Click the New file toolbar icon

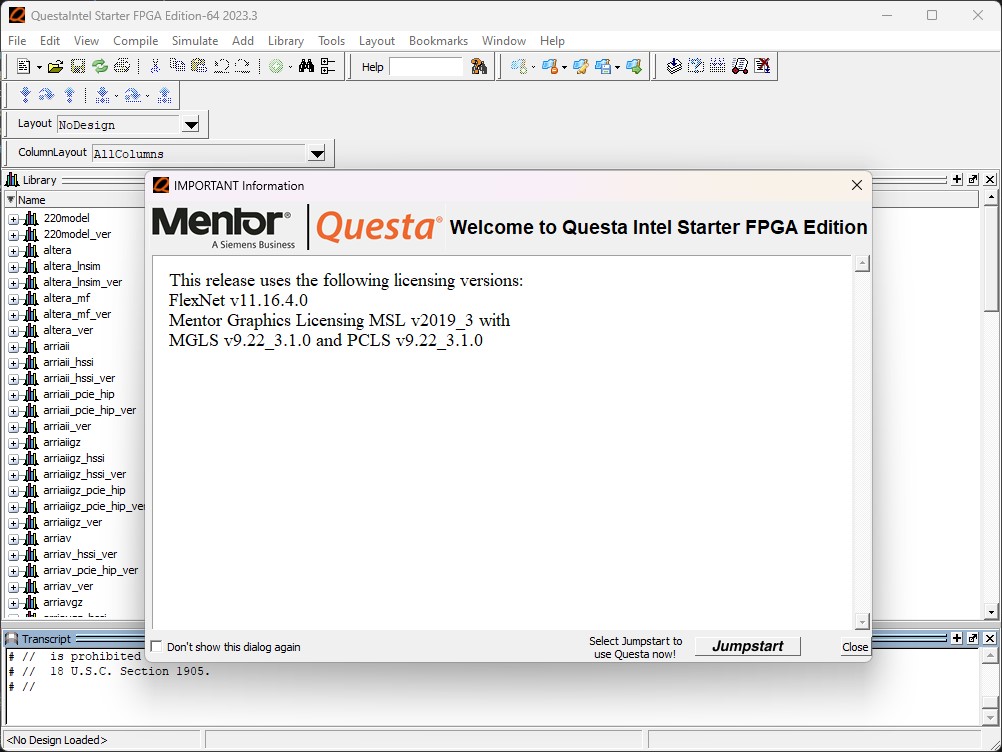tap(24, 66)
